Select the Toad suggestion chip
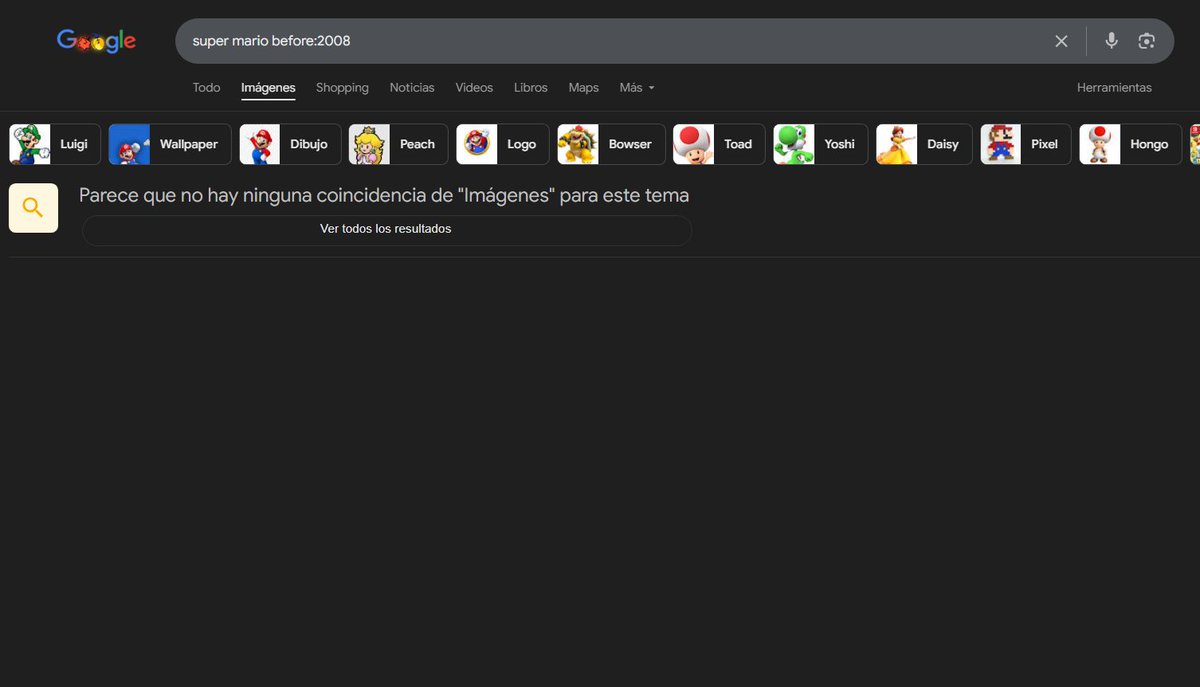 click(x=719, y=144)
